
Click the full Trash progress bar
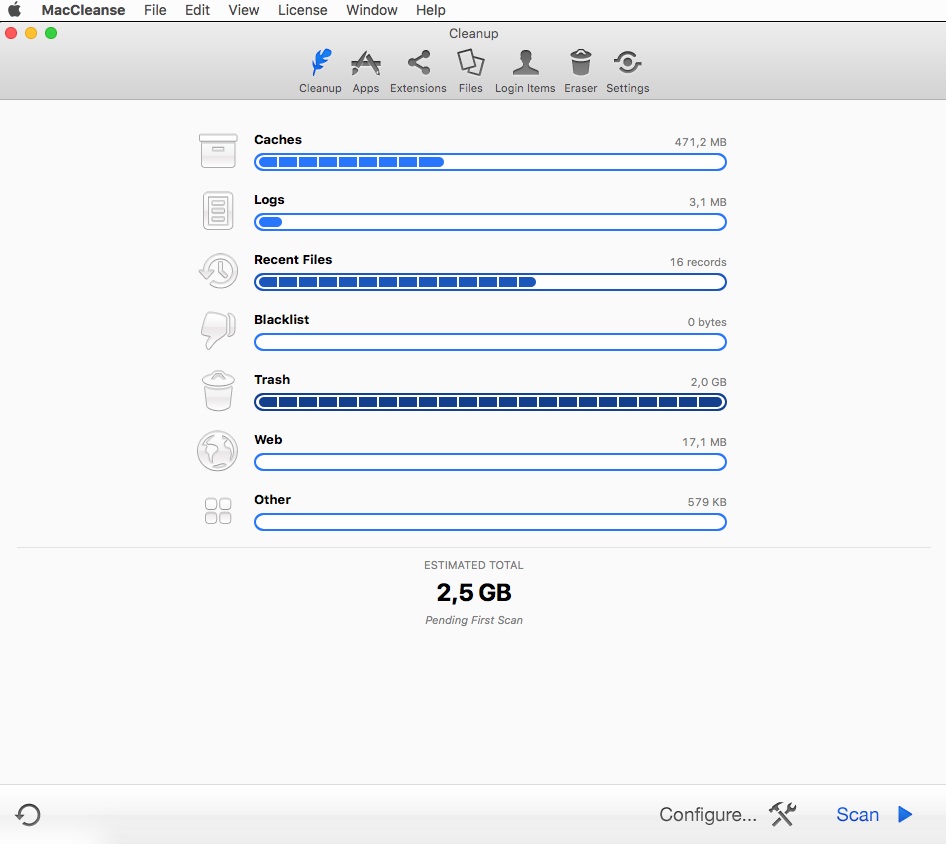490,402
